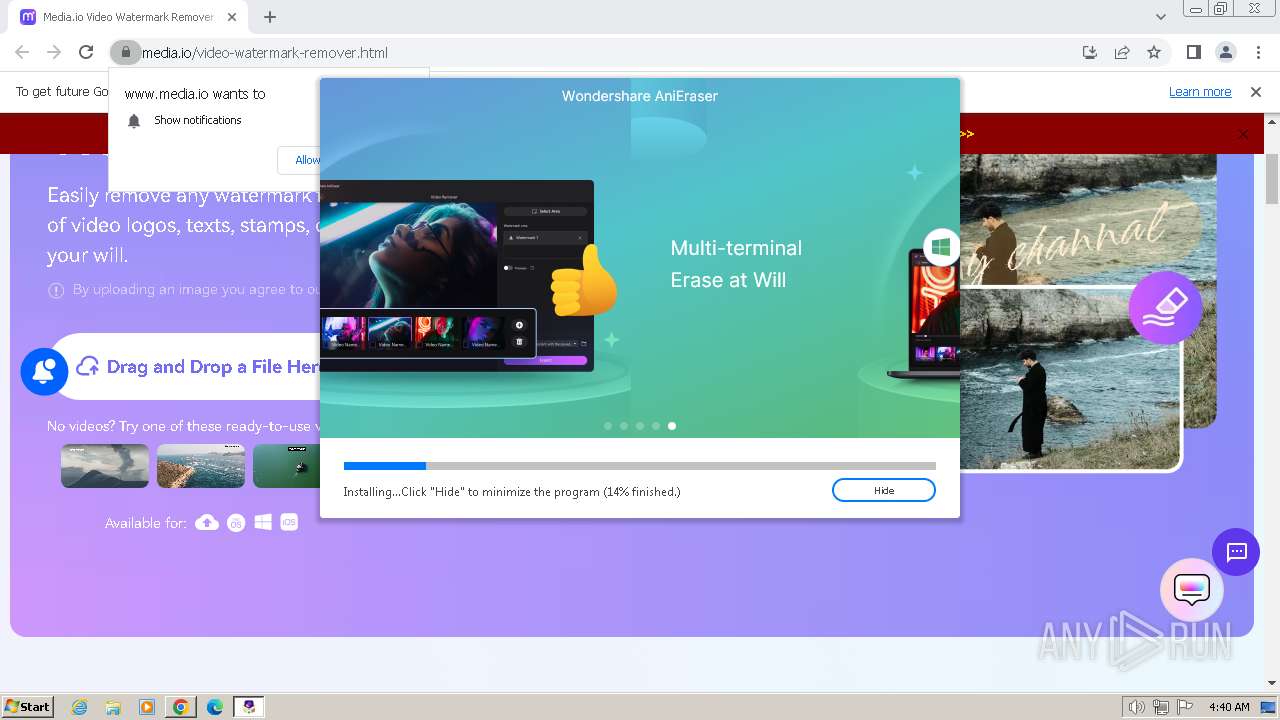Image resolution: width=1280 pixels, height=720 pixels.
Task: Open the purple chat message button
Action: pos(1236,552)
